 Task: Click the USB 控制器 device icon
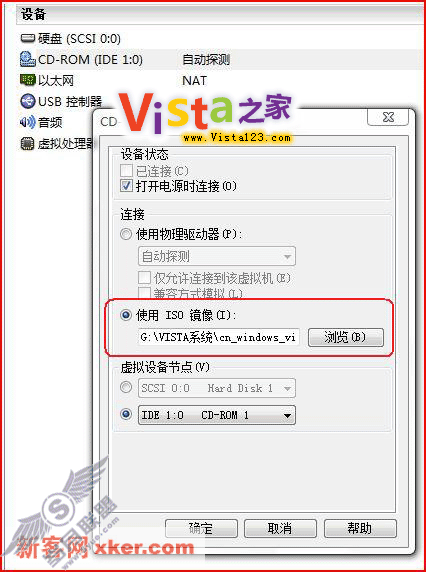point(28,101)
